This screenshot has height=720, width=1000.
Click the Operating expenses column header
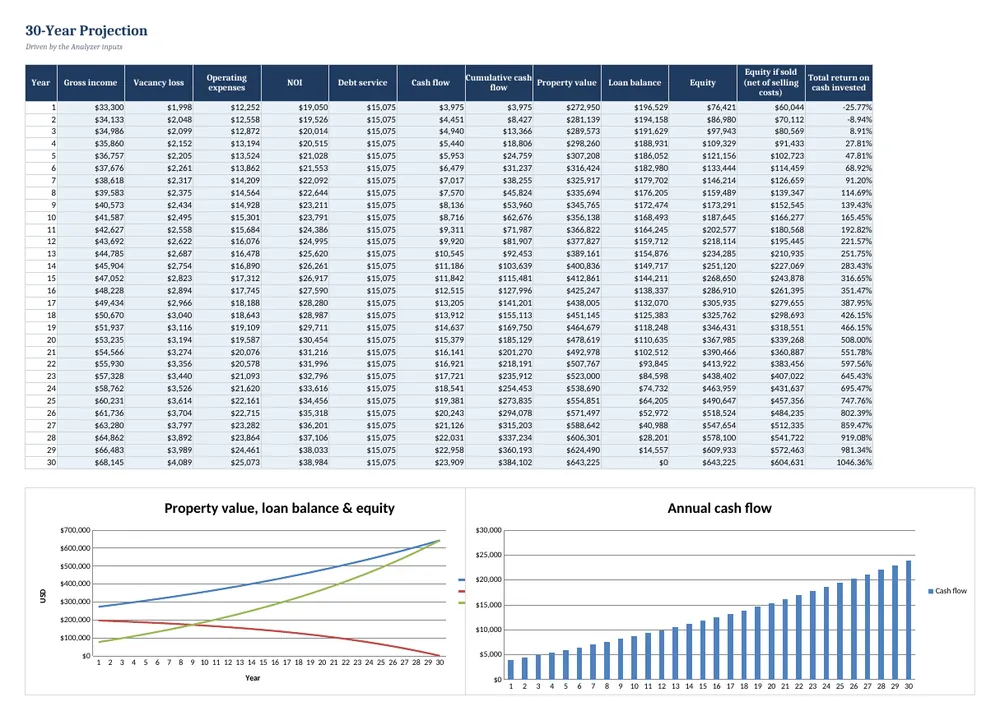[x=227, y=82]
